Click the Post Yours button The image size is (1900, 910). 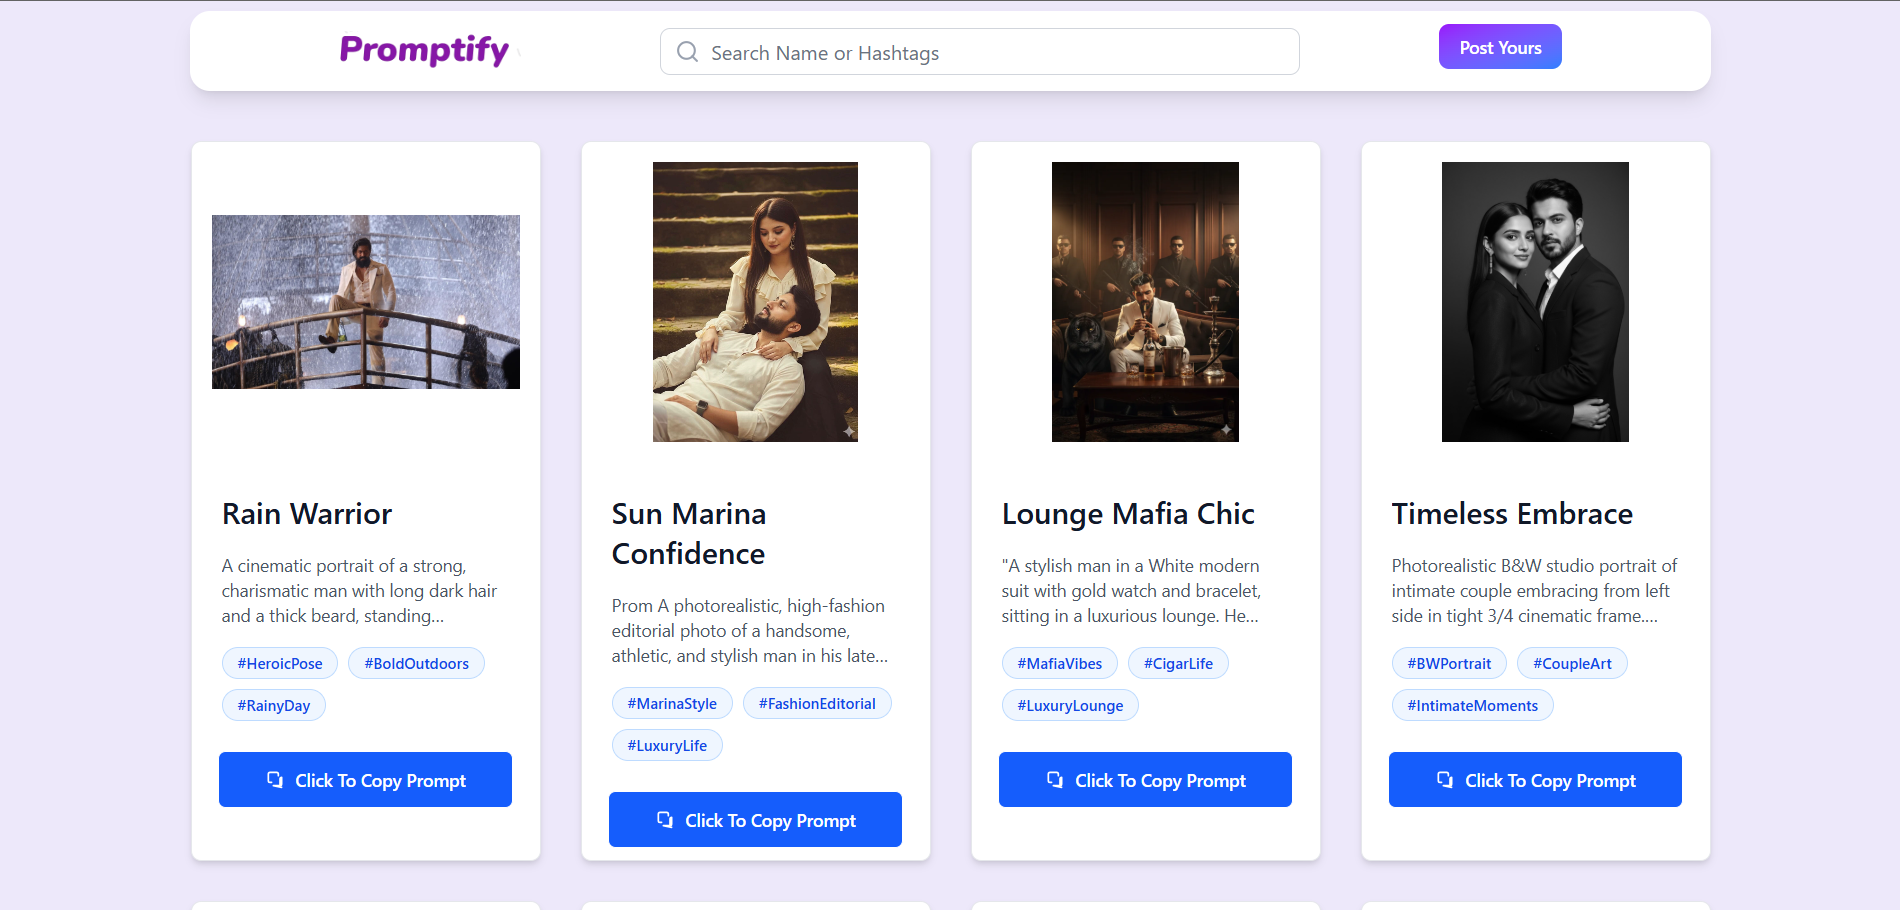(x=1499, y=46)
